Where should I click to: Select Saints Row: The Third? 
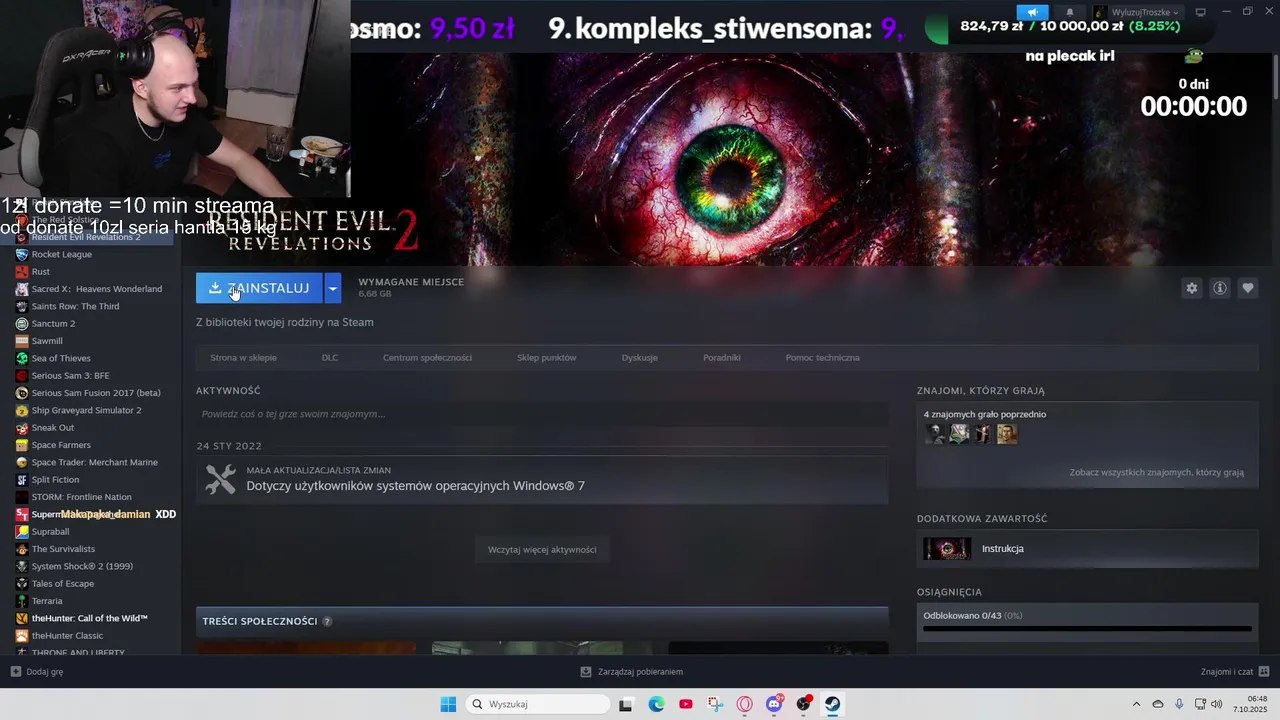pyautogui.click(x=75, y=306)
